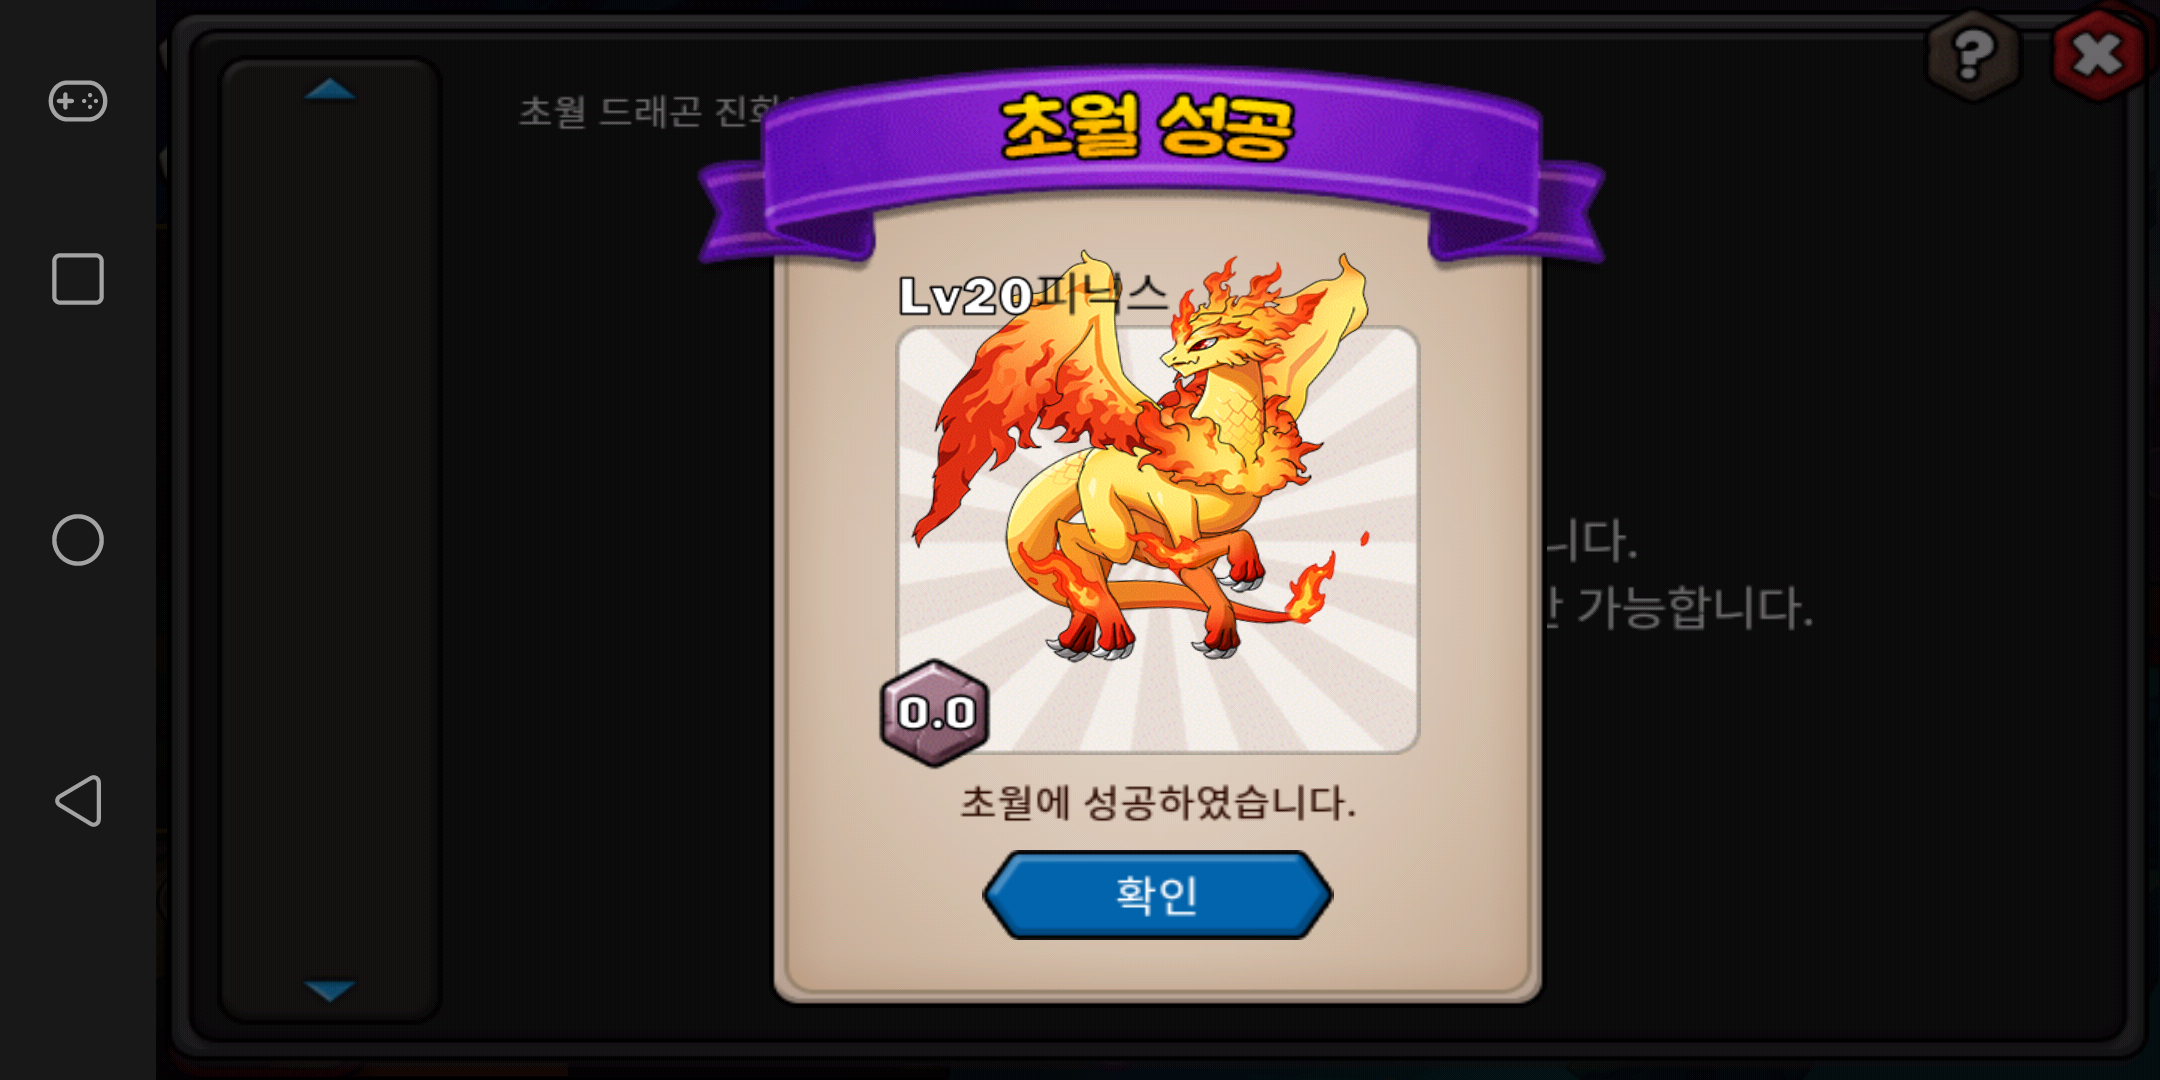Tap the square recent apps icon
Image resolution: width=2160 pixels, height=1080 pixels.
pos(78,279)
